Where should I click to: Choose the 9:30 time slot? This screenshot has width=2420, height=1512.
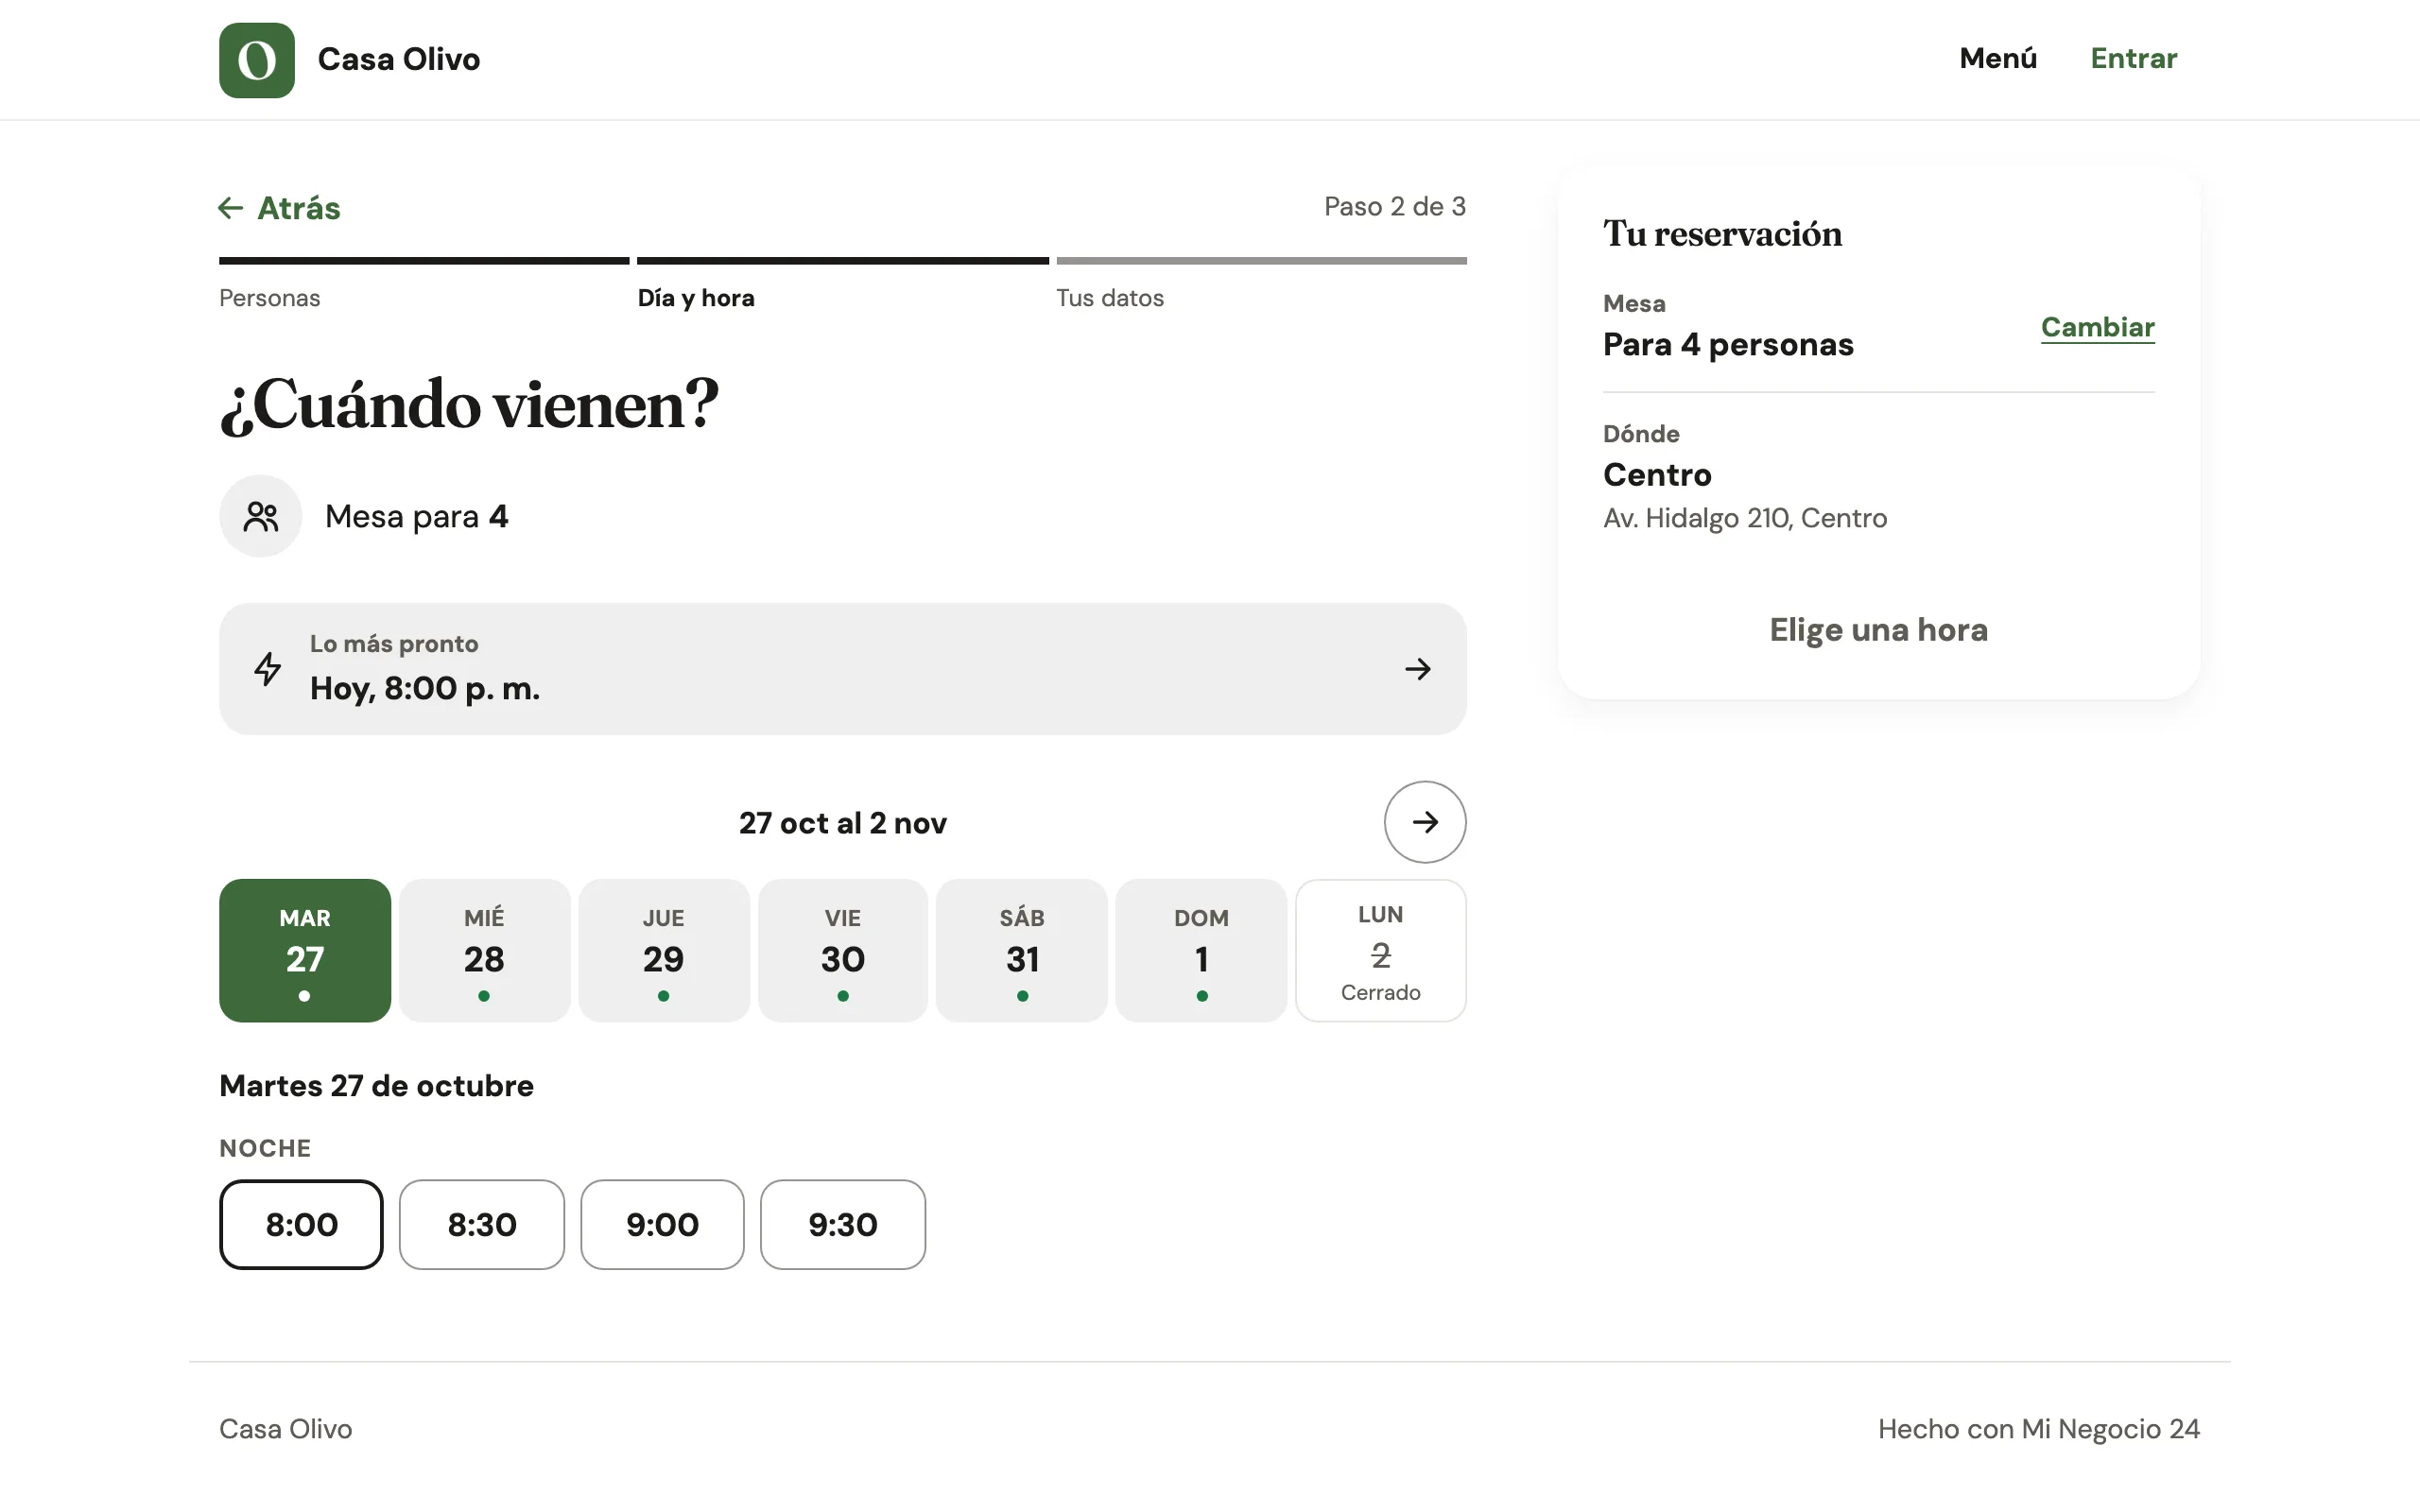(843, 1224)
